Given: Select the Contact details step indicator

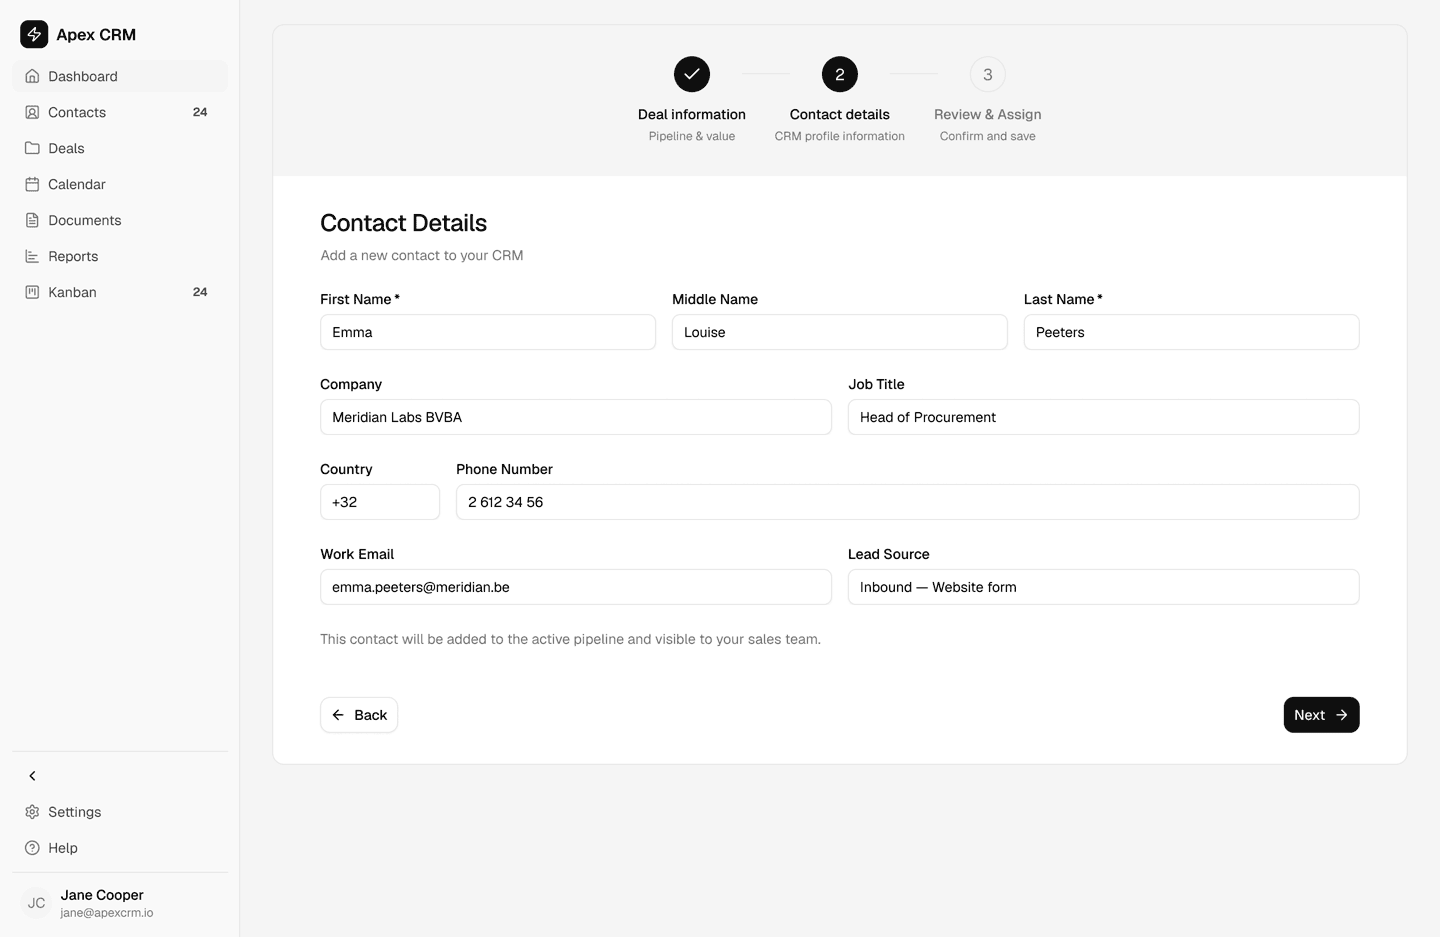Looking at the screenshot, I should [x=839, y=74].
